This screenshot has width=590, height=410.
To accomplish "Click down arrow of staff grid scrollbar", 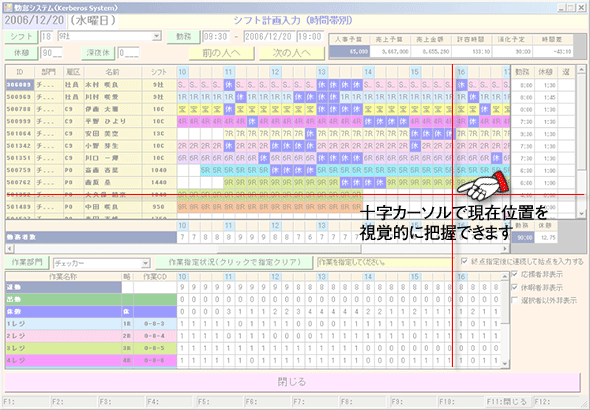I will pyautogui.click(x=582, y=214).
